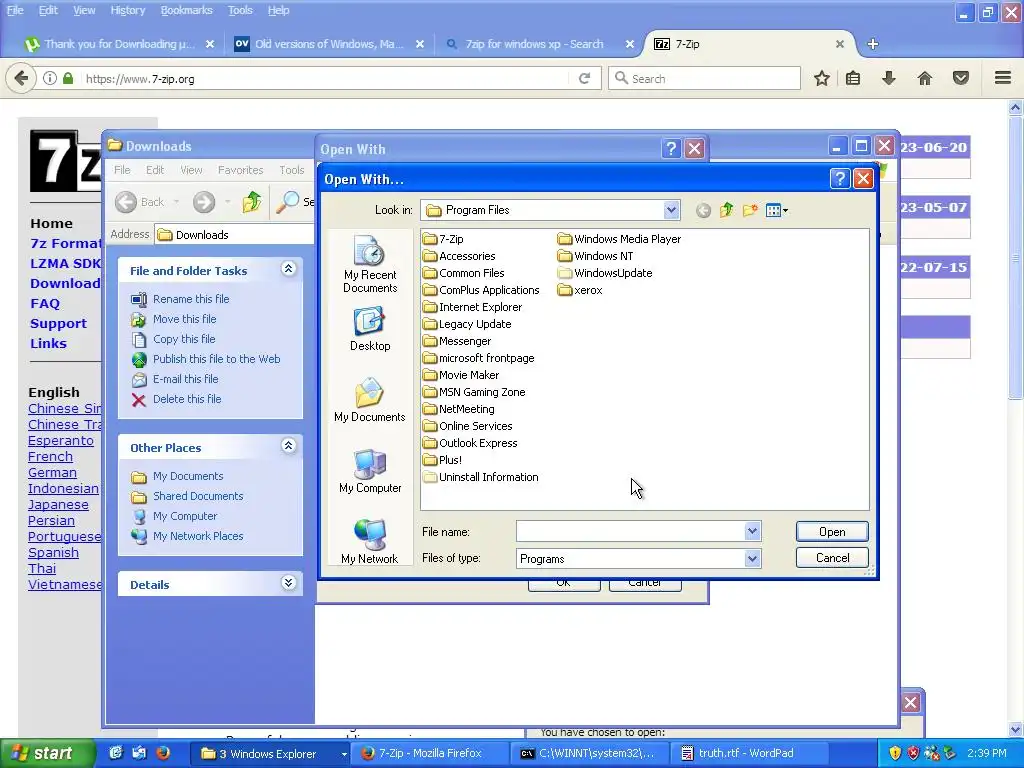
Task: Select the Internet Explorer folder
Action: pyautogui.click(x=472, y=307)
